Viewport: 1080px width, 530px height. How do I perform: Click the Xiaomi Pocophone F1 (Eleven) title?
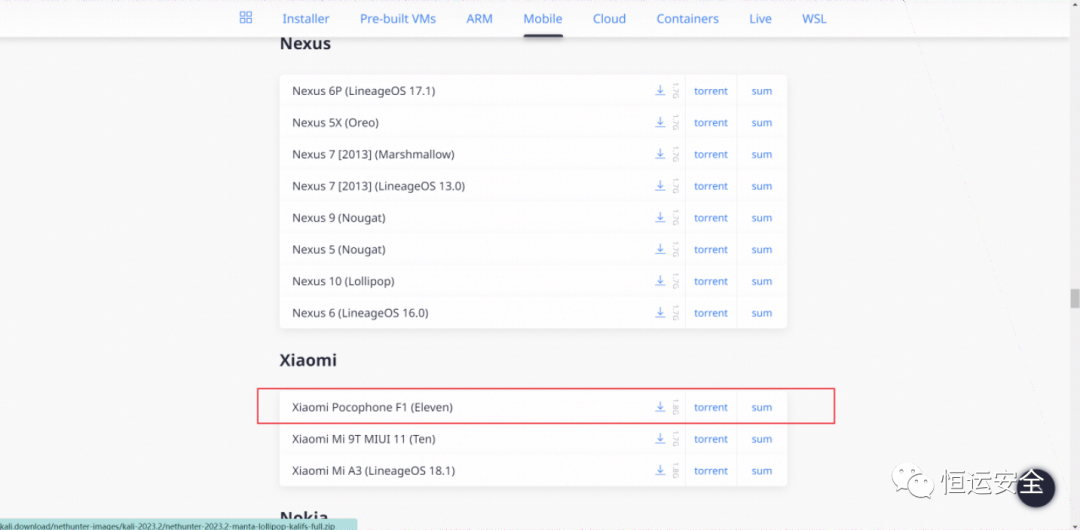(x=373, y=407)
